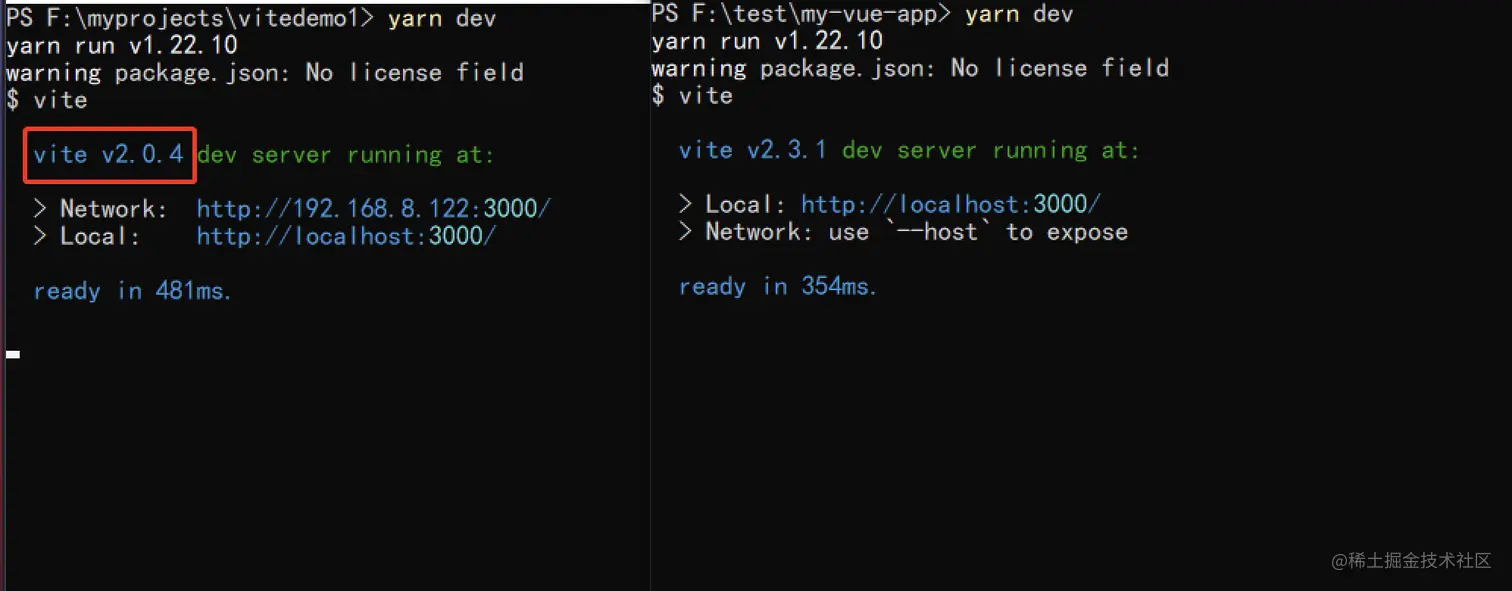Click the '> Local:' label in right terminal
The height and width of the screenshot is (591, 1512).
733,204
